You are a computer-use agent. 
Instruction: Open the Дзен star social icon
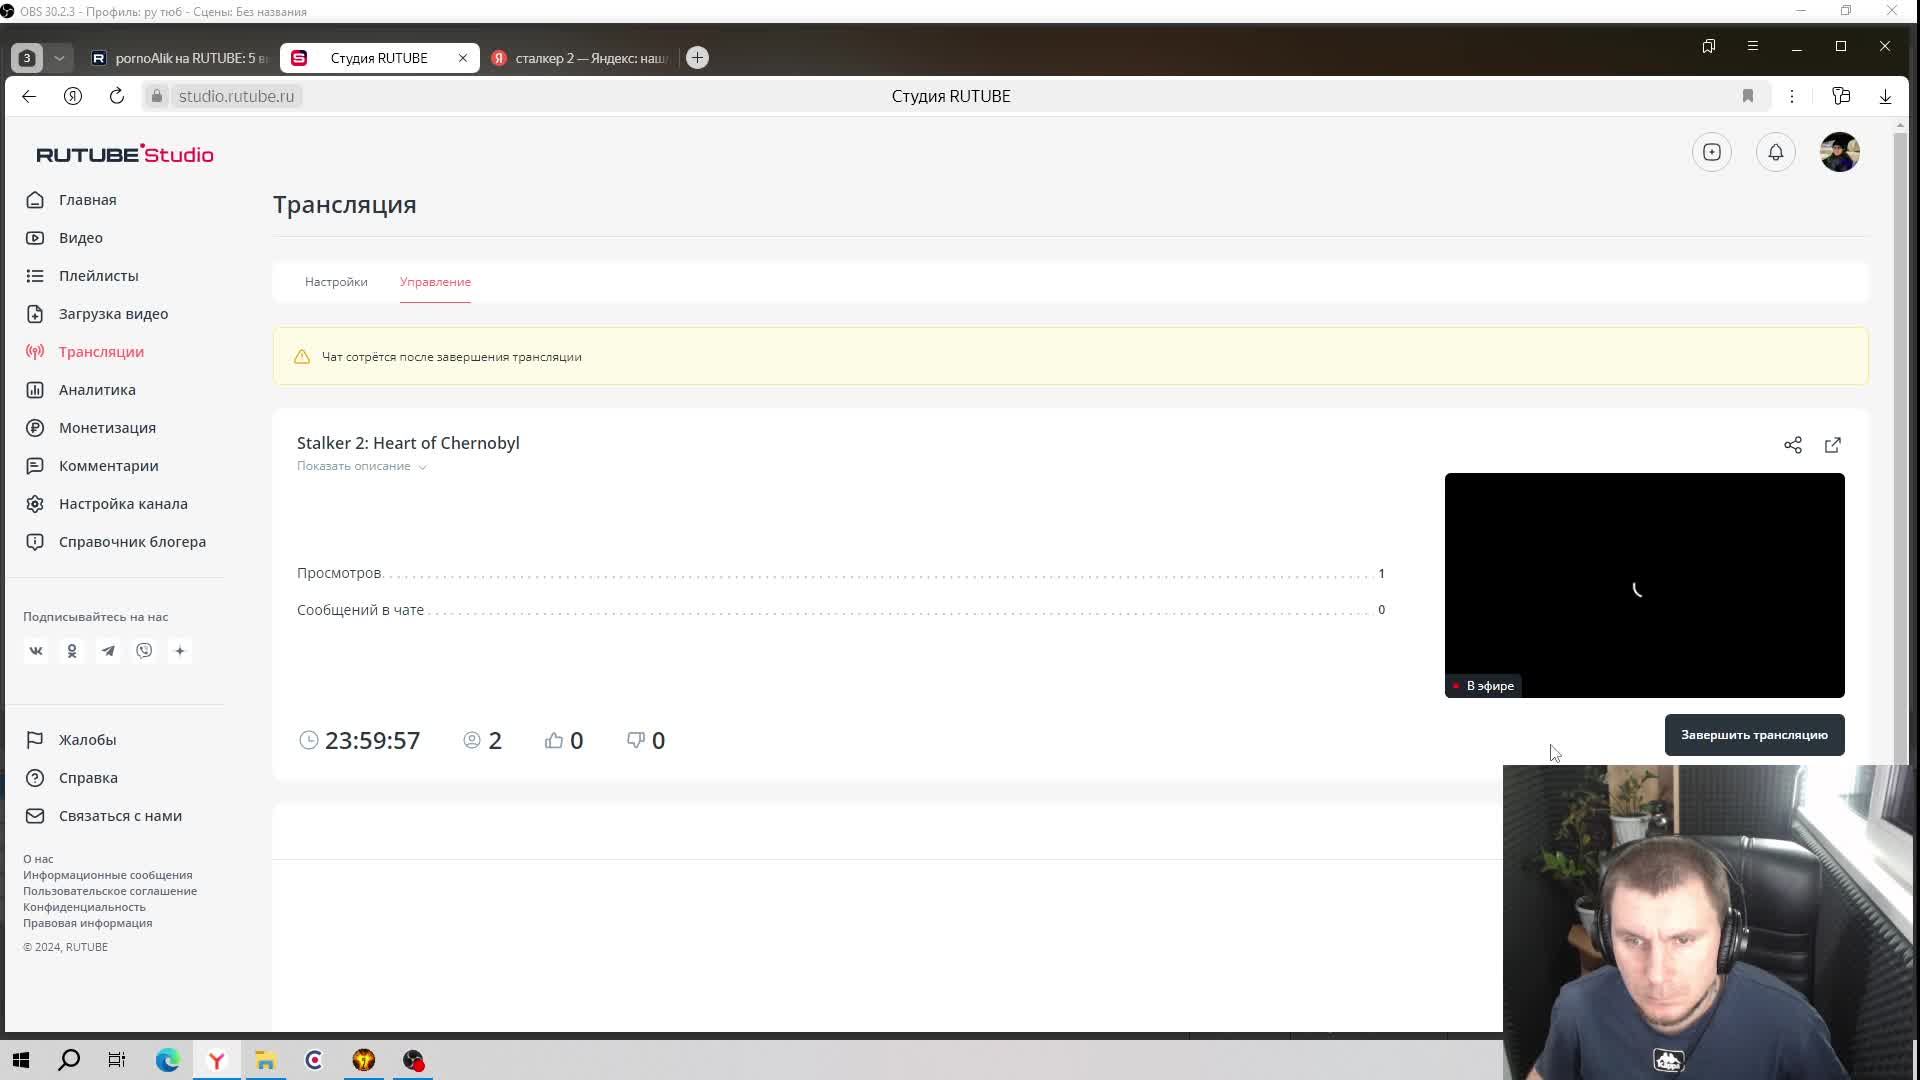(x=180, y=651)
